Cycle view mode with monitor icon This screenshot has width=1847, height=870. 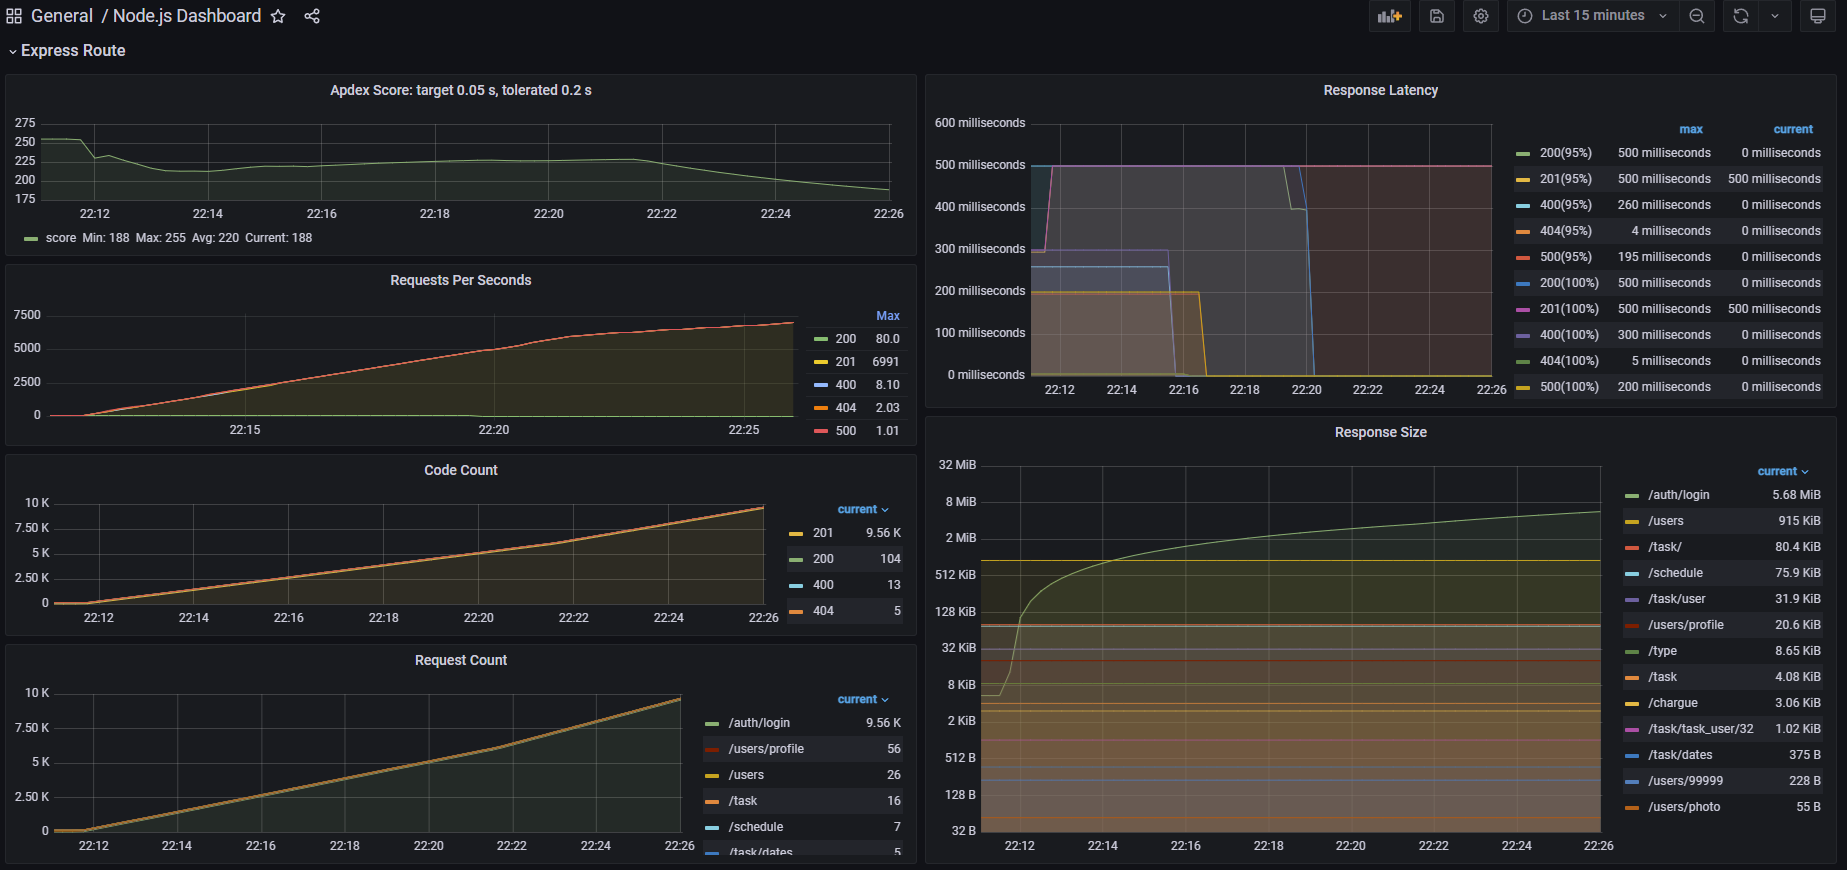[1818, 16]
